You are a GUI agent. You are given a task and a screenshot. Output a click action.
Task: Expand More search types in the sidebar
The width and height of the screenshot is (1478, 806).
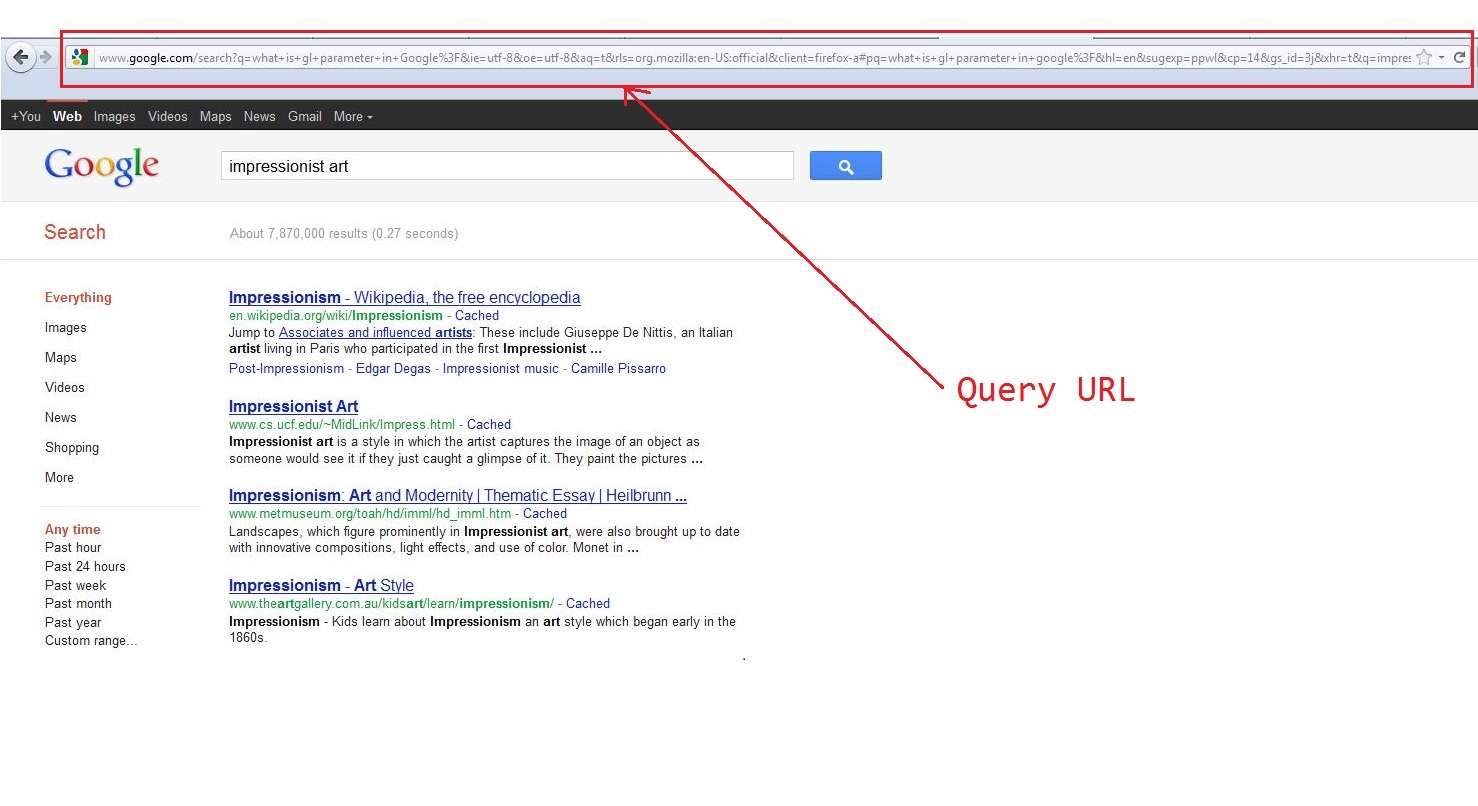pos(60,478)
